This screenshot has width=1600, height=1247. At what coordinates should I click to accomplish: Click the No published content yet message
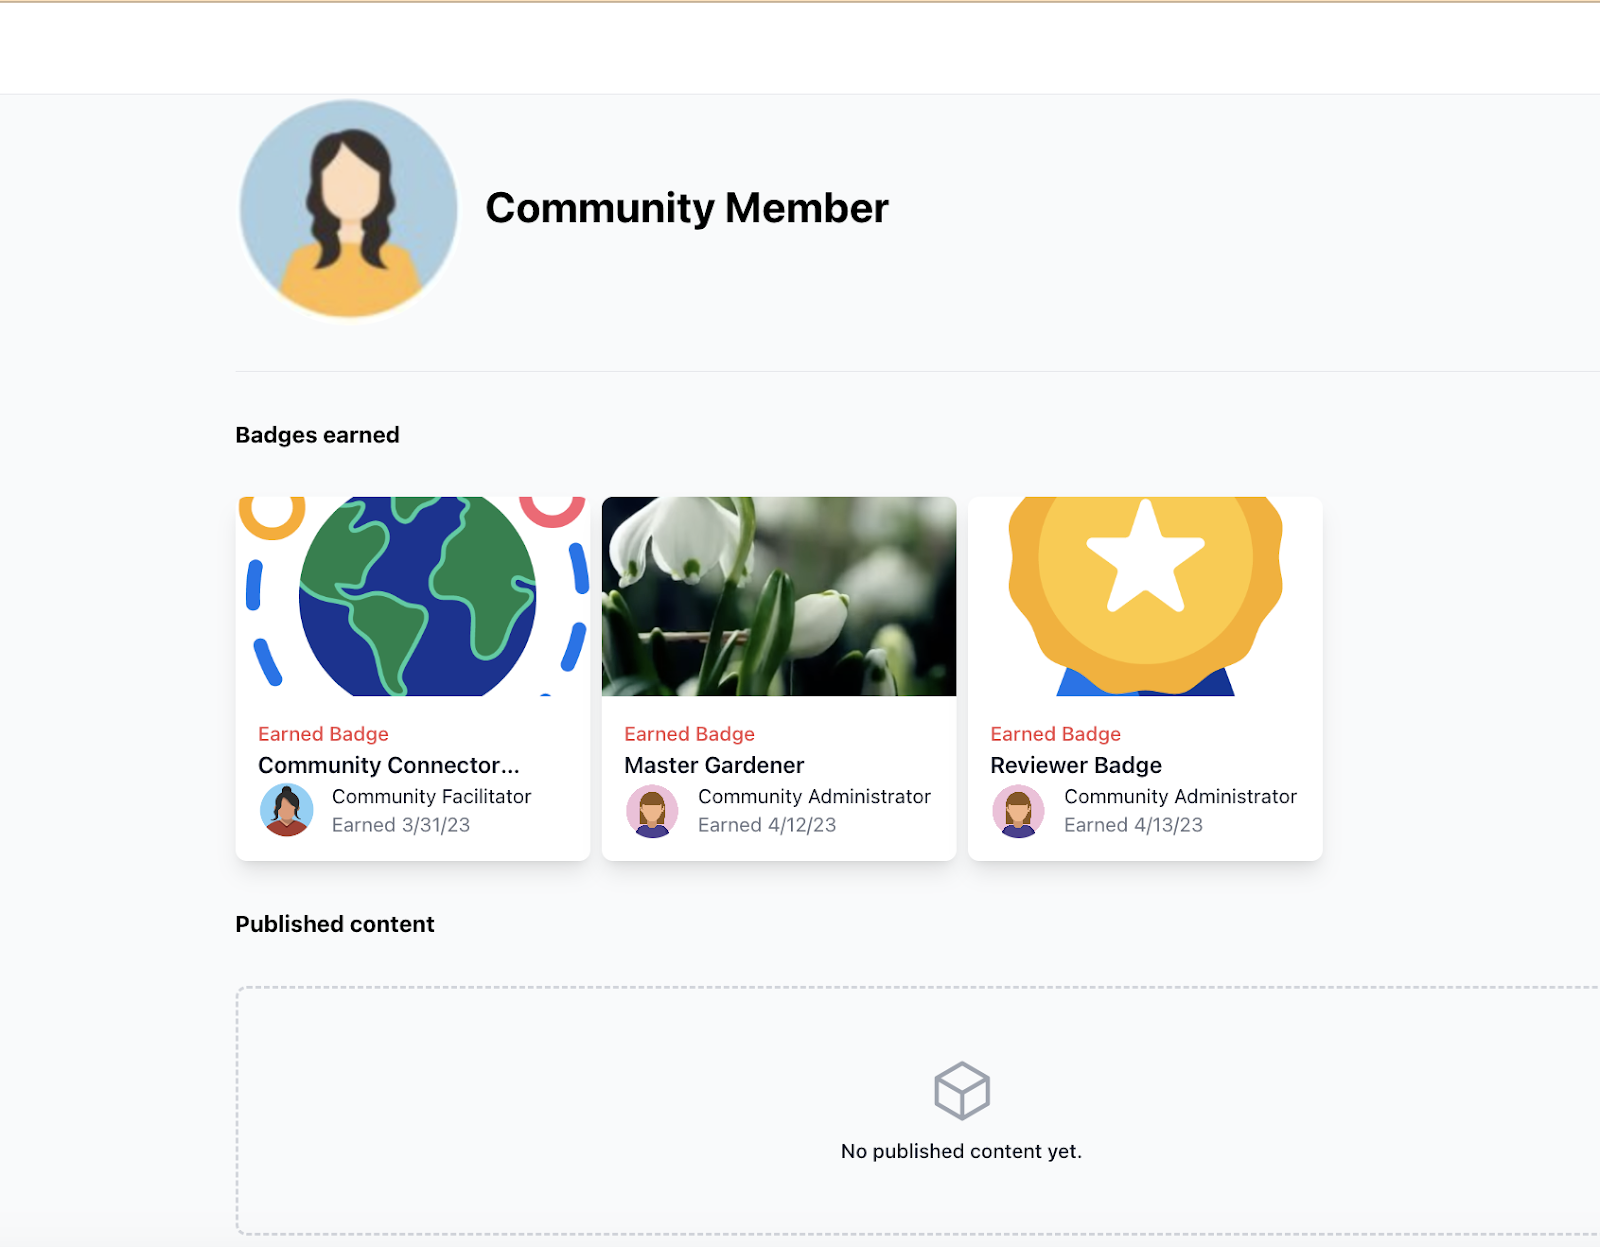961,1151
